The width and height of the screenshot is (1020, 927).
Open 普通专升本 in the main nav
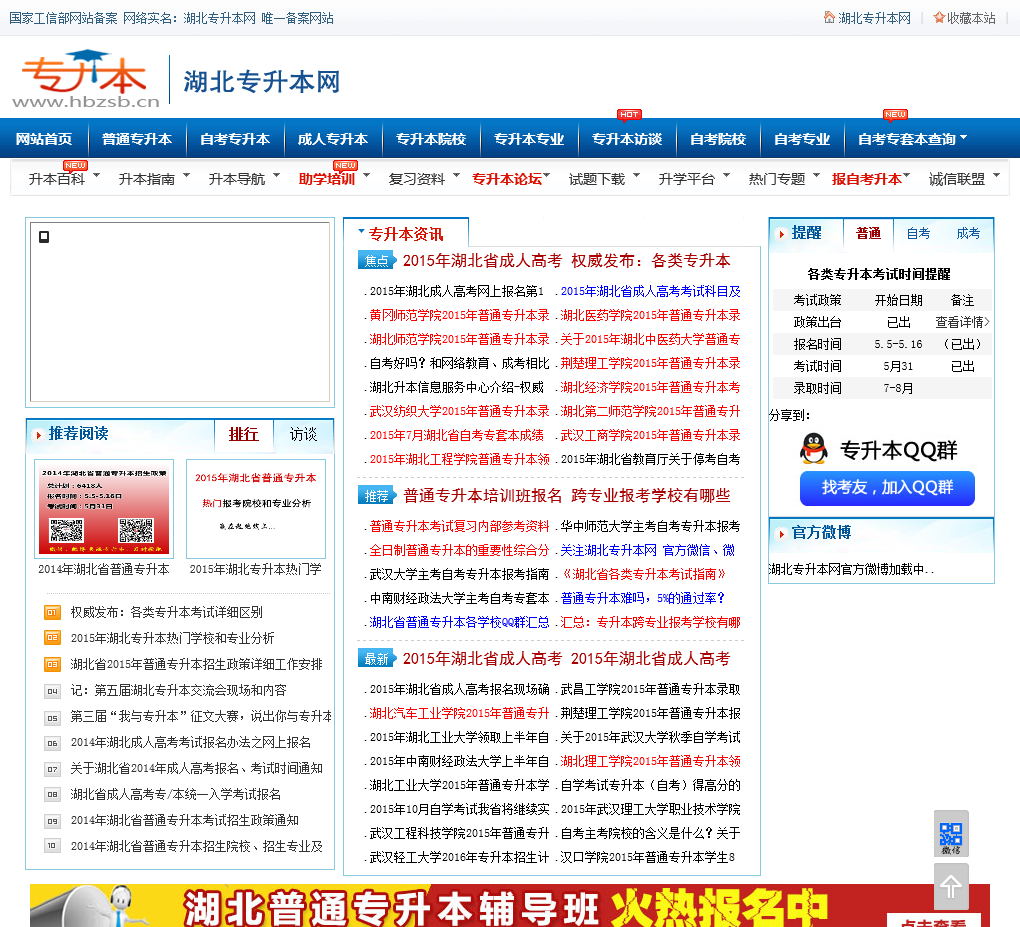point(137,139)
